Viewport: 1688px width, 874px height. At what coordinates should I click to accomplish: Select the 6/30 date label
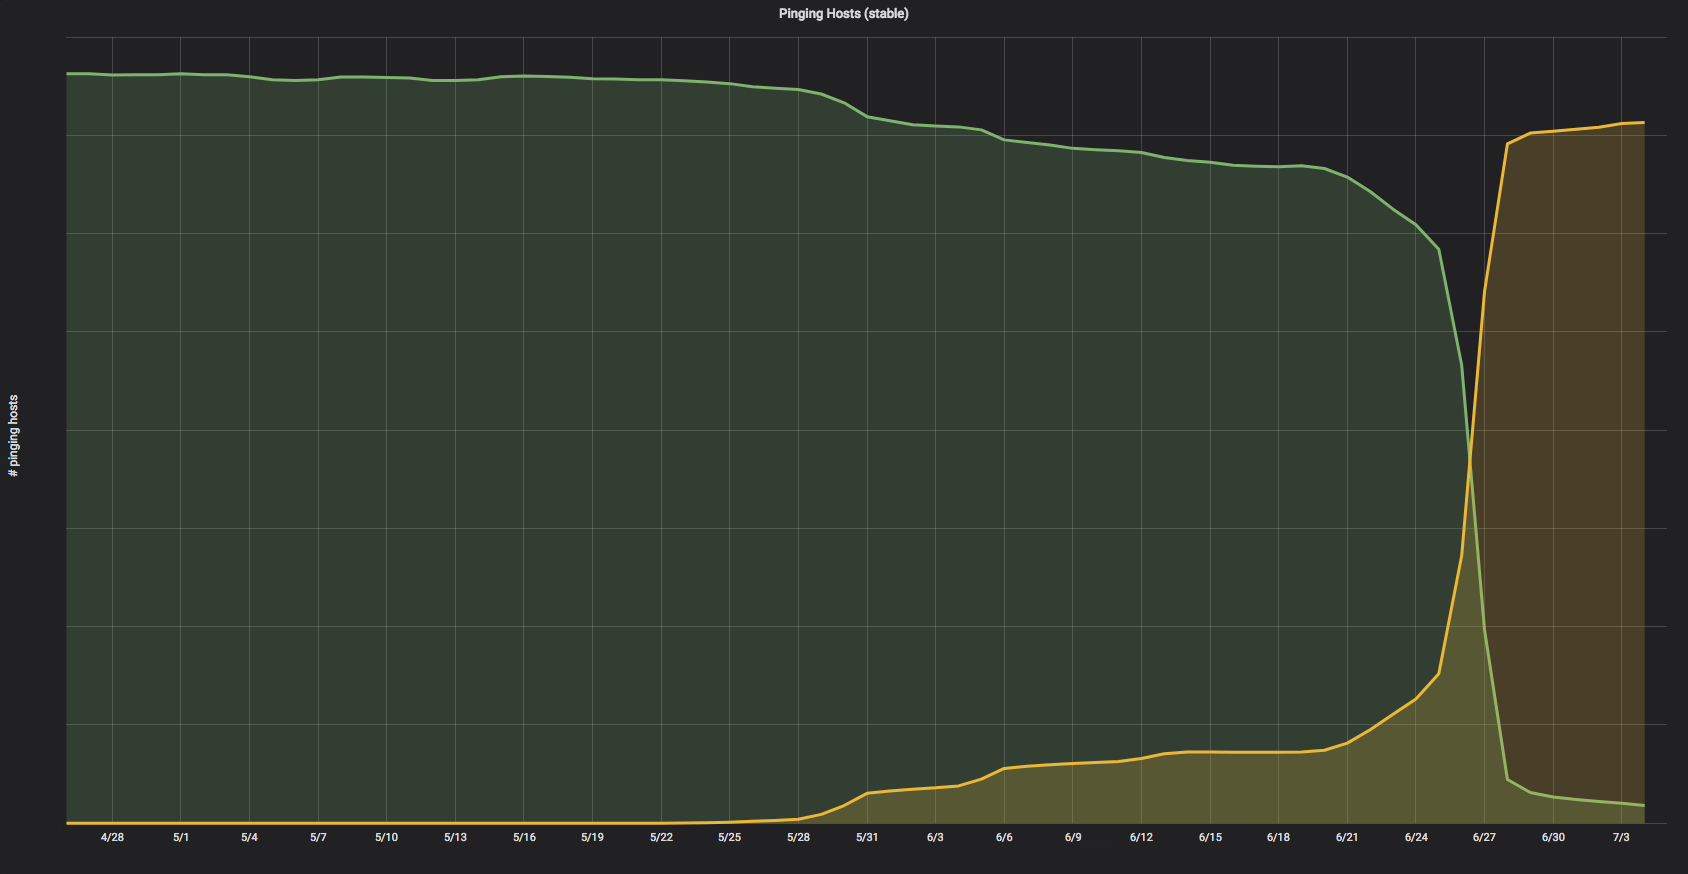(1553, 837)
